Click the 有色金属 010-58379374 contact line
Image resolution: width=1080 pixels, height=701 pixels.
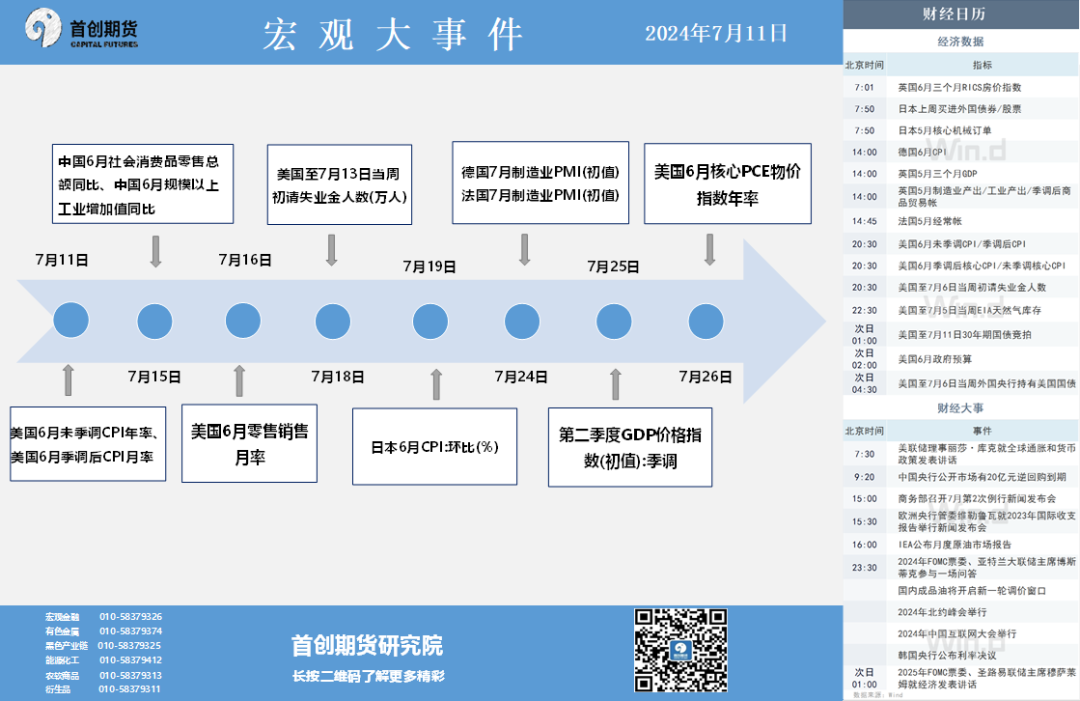(x=104, y=631)
